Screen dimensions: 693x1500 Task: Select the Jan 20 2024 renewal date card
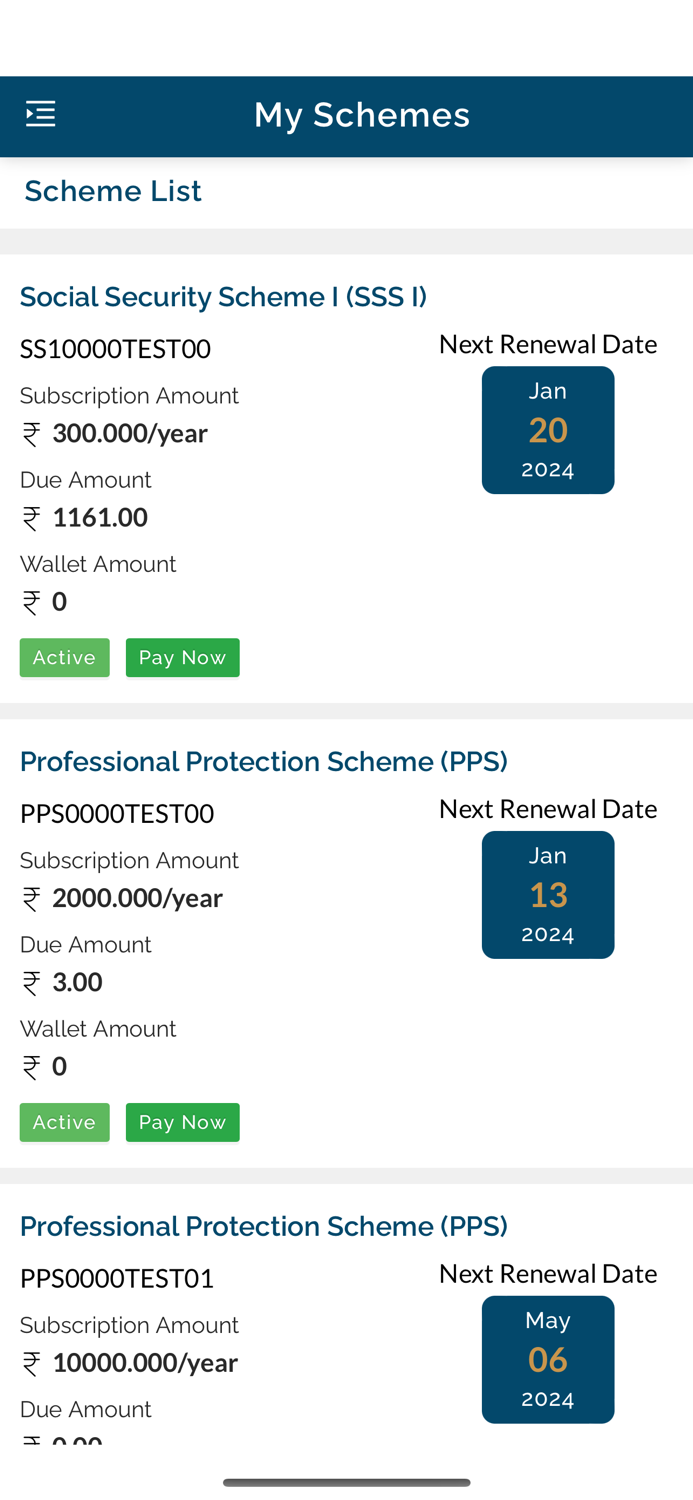point(548,430)
